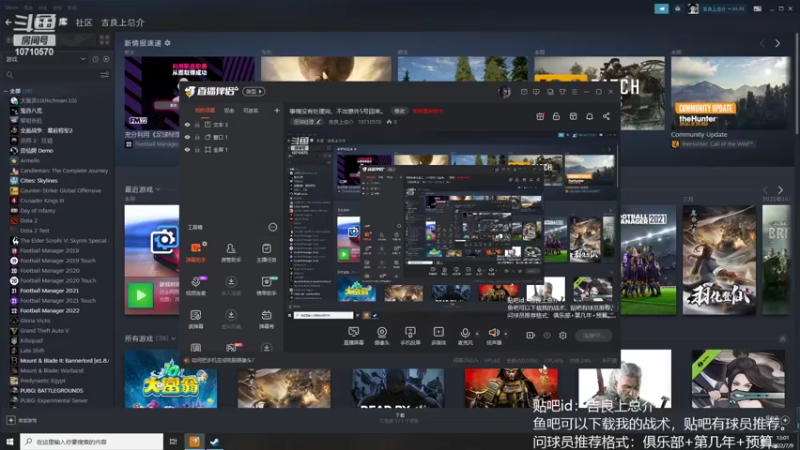Hide the 文本 3 source layer
800x450 pixels.
pyautogui.click(x=187, y=124)
